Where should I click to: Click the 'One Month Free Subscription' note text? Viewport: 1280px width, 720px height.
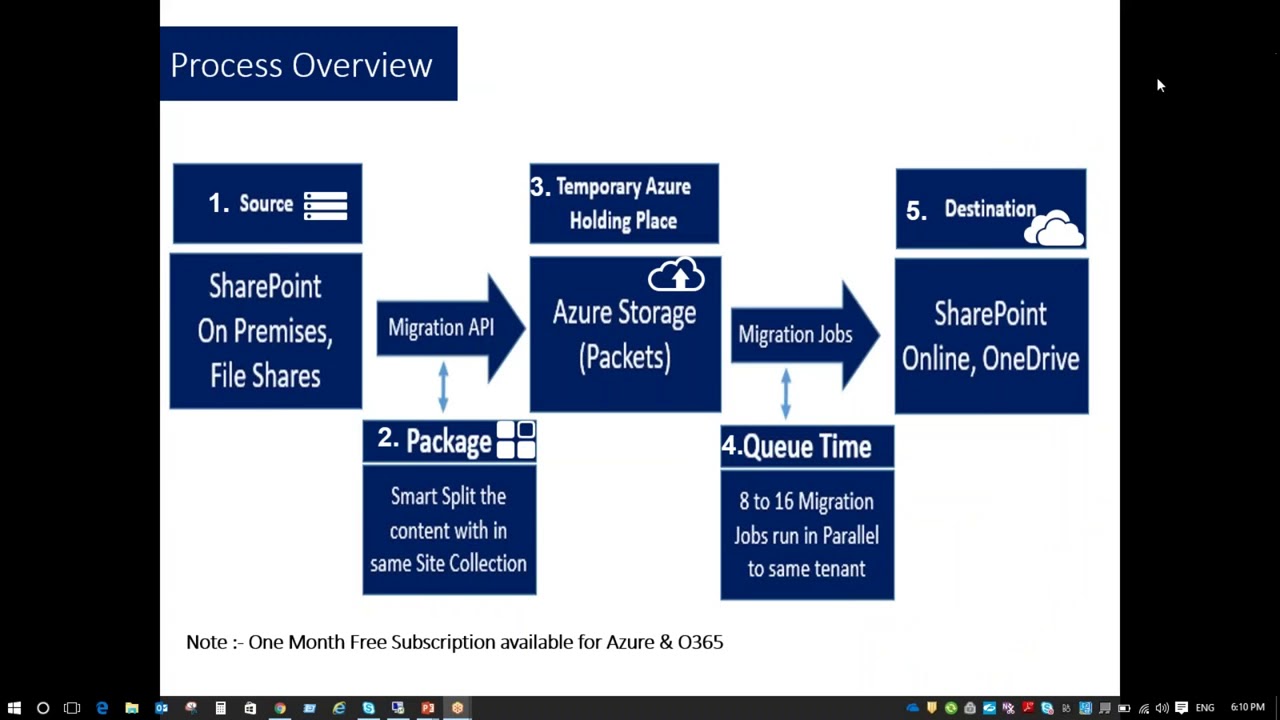[455, 642]
